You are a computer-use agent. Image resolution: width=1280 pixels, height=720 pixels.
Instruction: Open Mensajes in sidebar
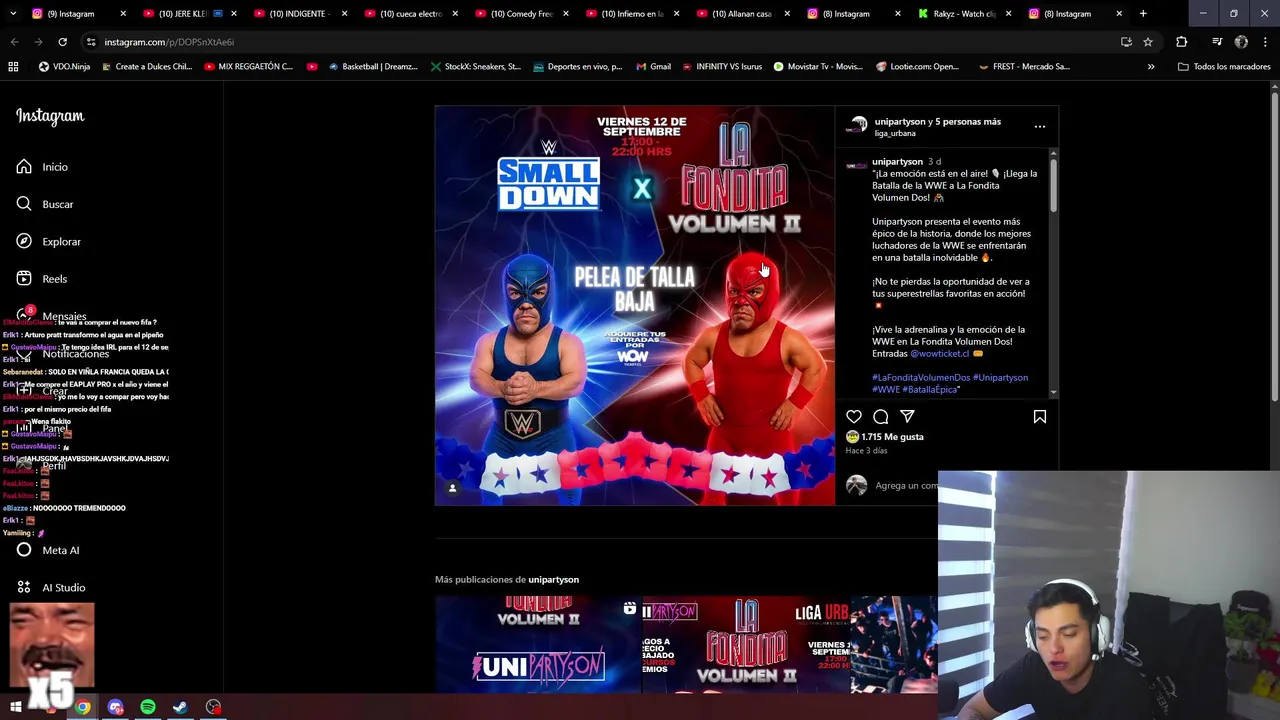pos(51,316)
